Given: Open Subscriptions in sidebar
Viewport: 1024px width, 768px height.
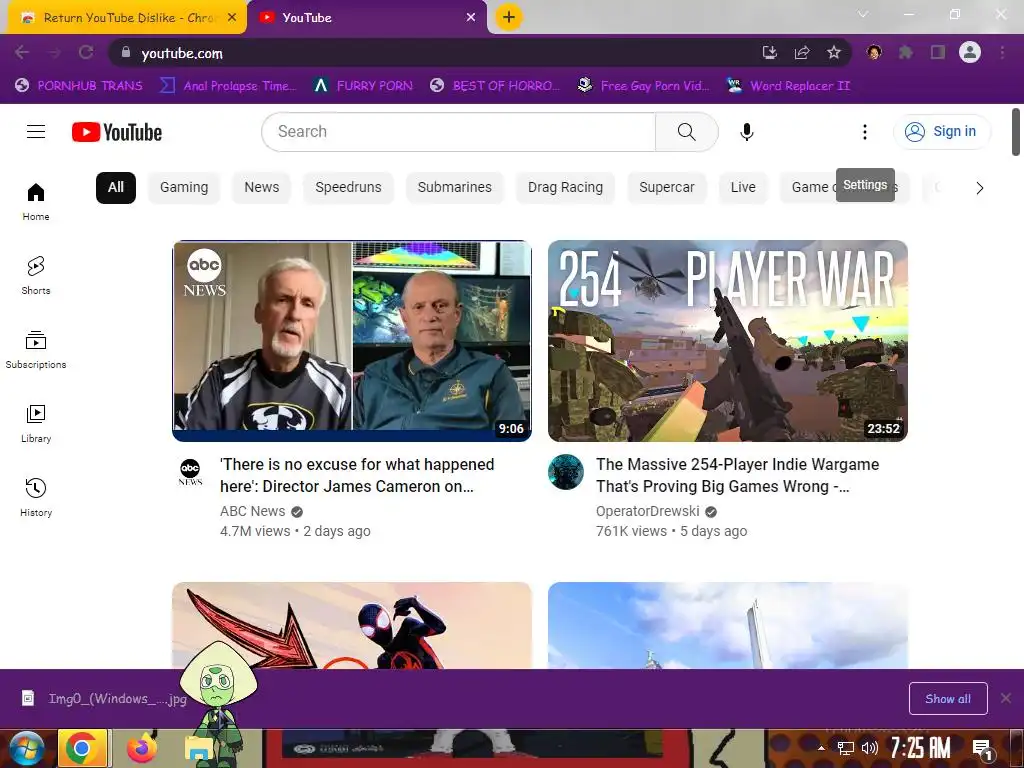Looking at the screenshot, I should (36, 350).
